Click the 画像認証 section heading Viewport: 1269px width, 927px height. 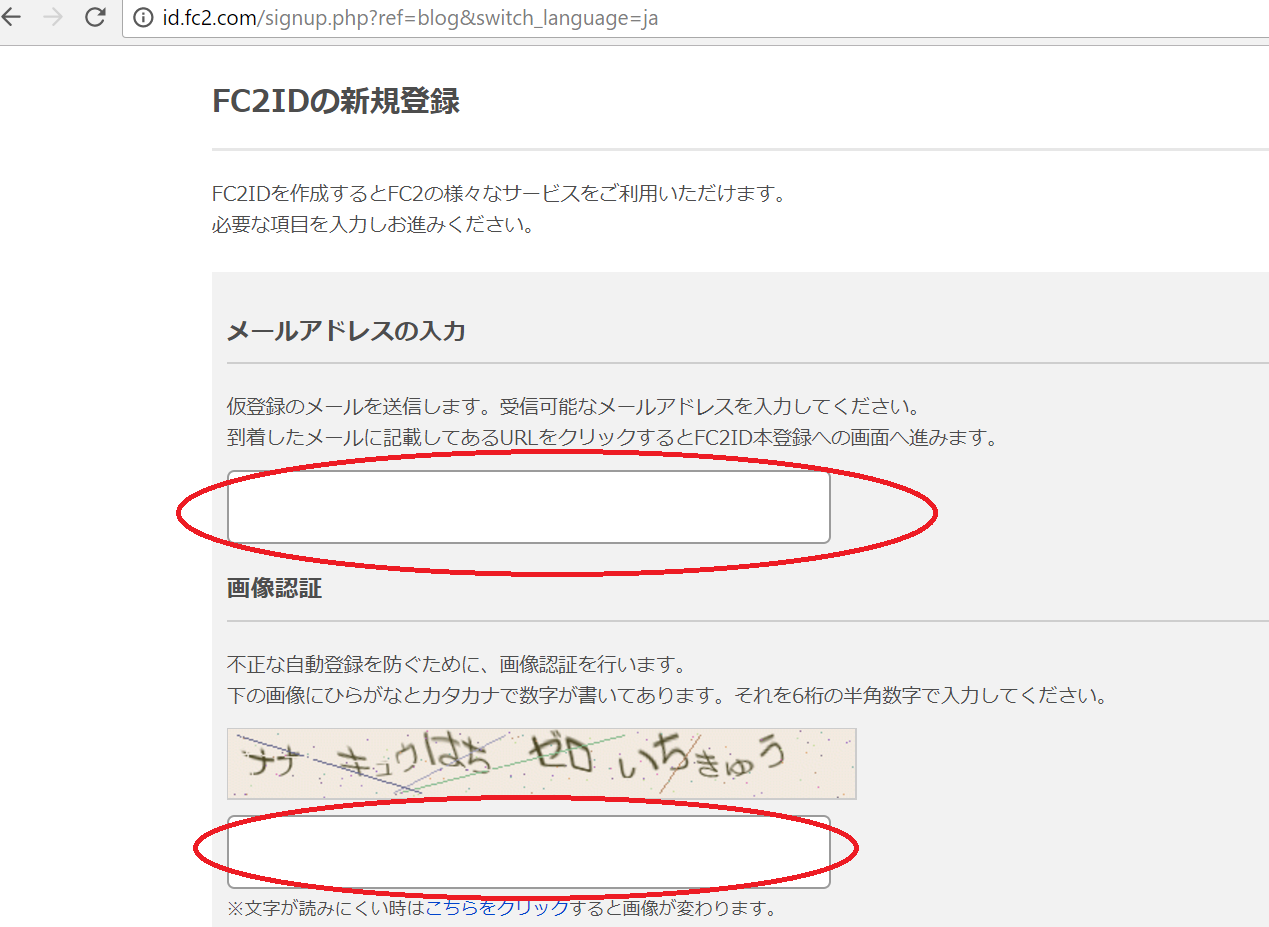(274, 588)
